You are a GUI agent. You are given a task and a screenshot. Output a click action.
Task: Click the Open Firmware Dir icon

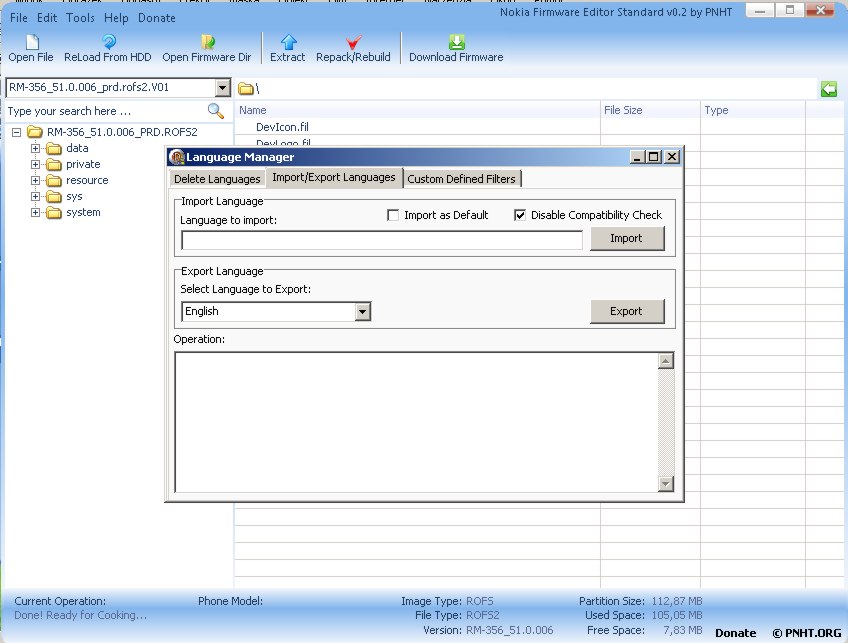[x=207, y=42]
